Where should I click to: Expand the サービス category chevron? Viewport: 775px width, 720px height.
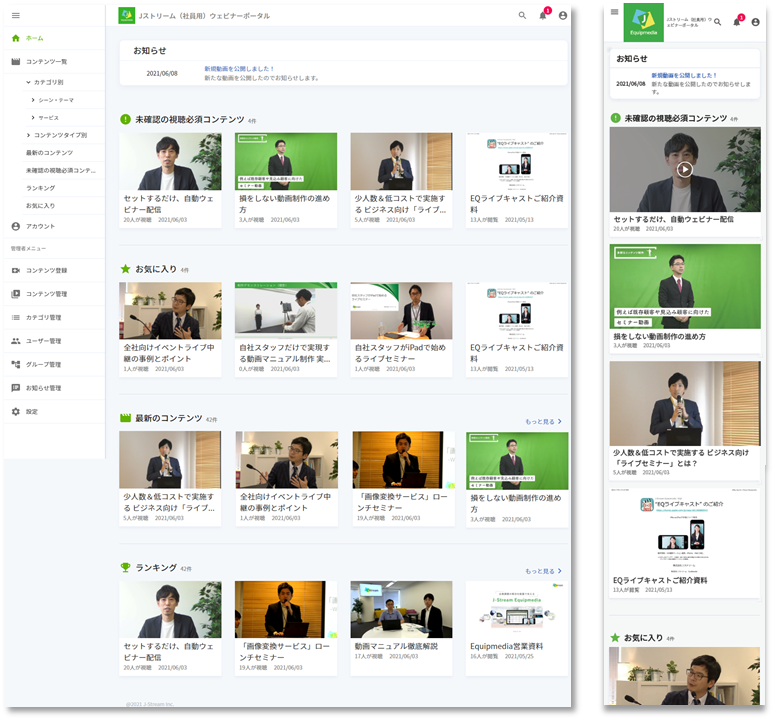[x=33, y=117]
